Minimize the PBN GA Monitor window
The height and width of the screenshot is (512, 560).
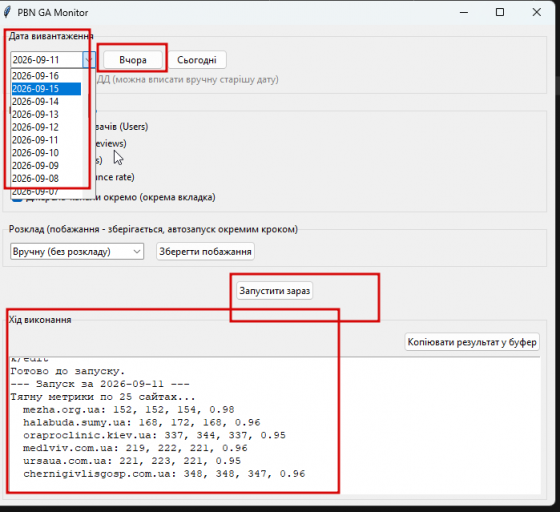point(464,12)
